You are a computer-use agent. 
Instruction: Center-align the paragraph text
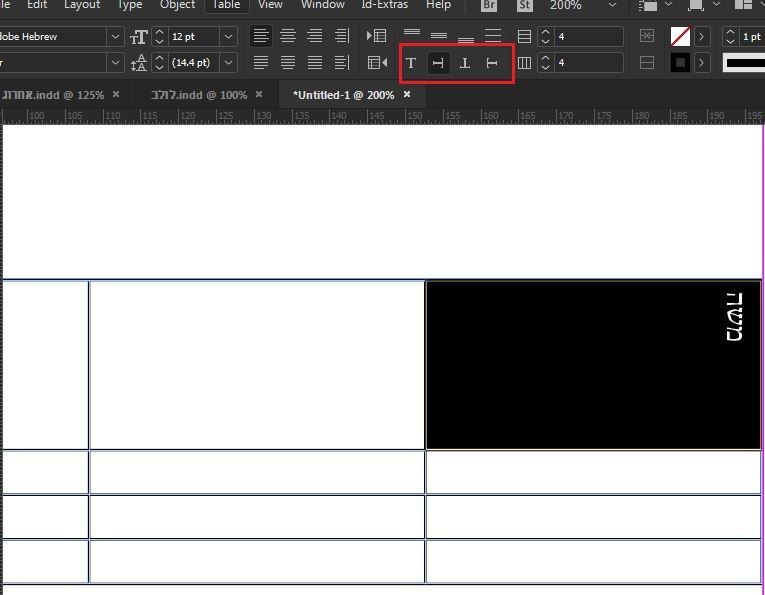click(288, 36)
